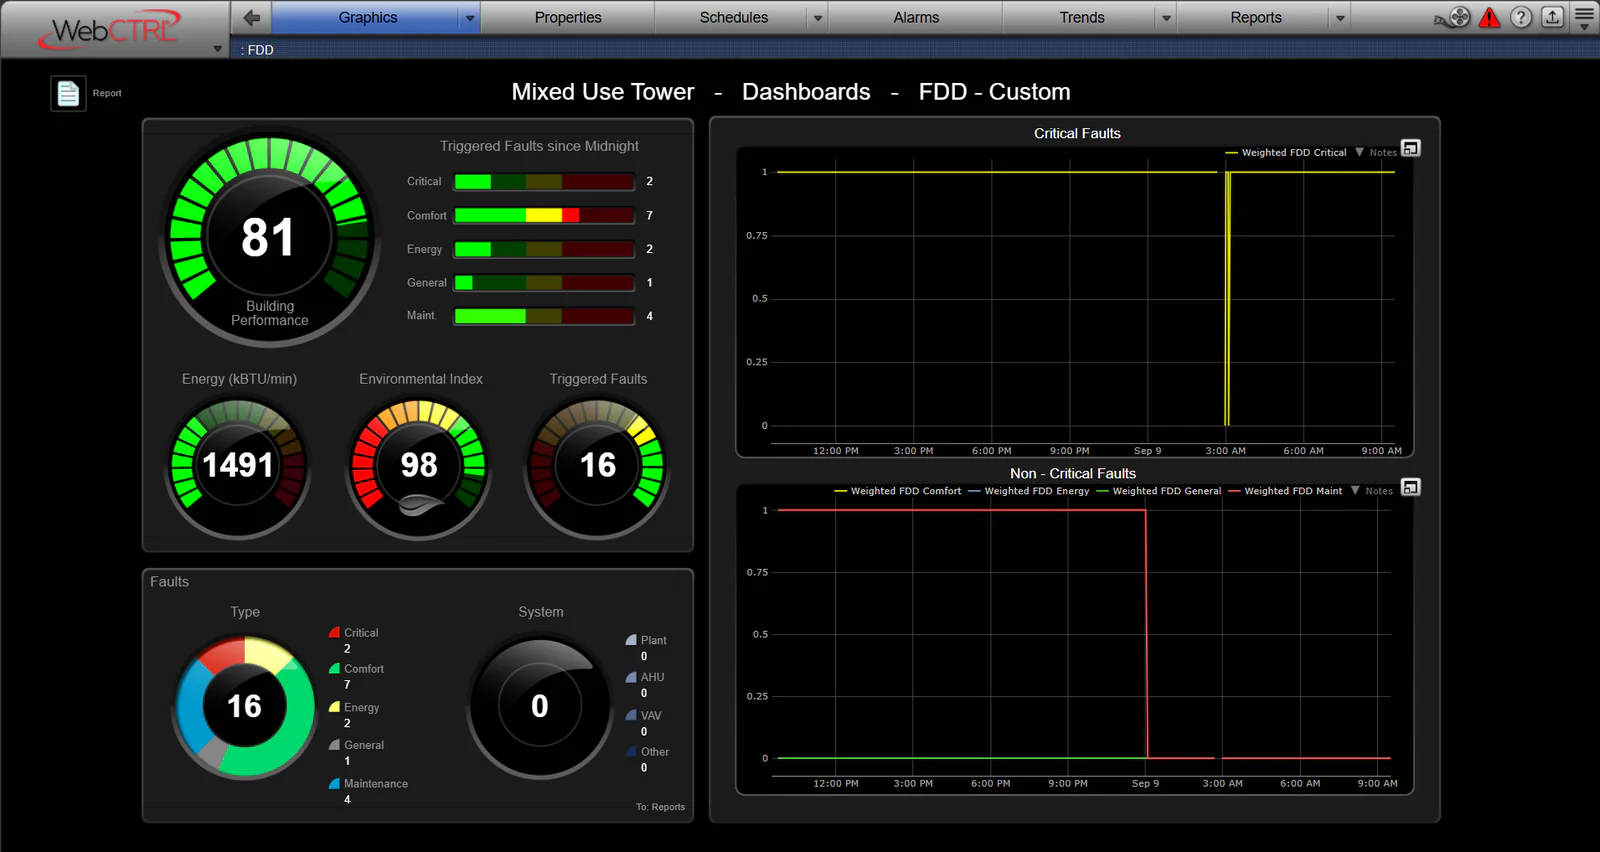This screenshot has height=852, width=1600.
Task: Click the fault Type donut chart
Action: [245, 706]
